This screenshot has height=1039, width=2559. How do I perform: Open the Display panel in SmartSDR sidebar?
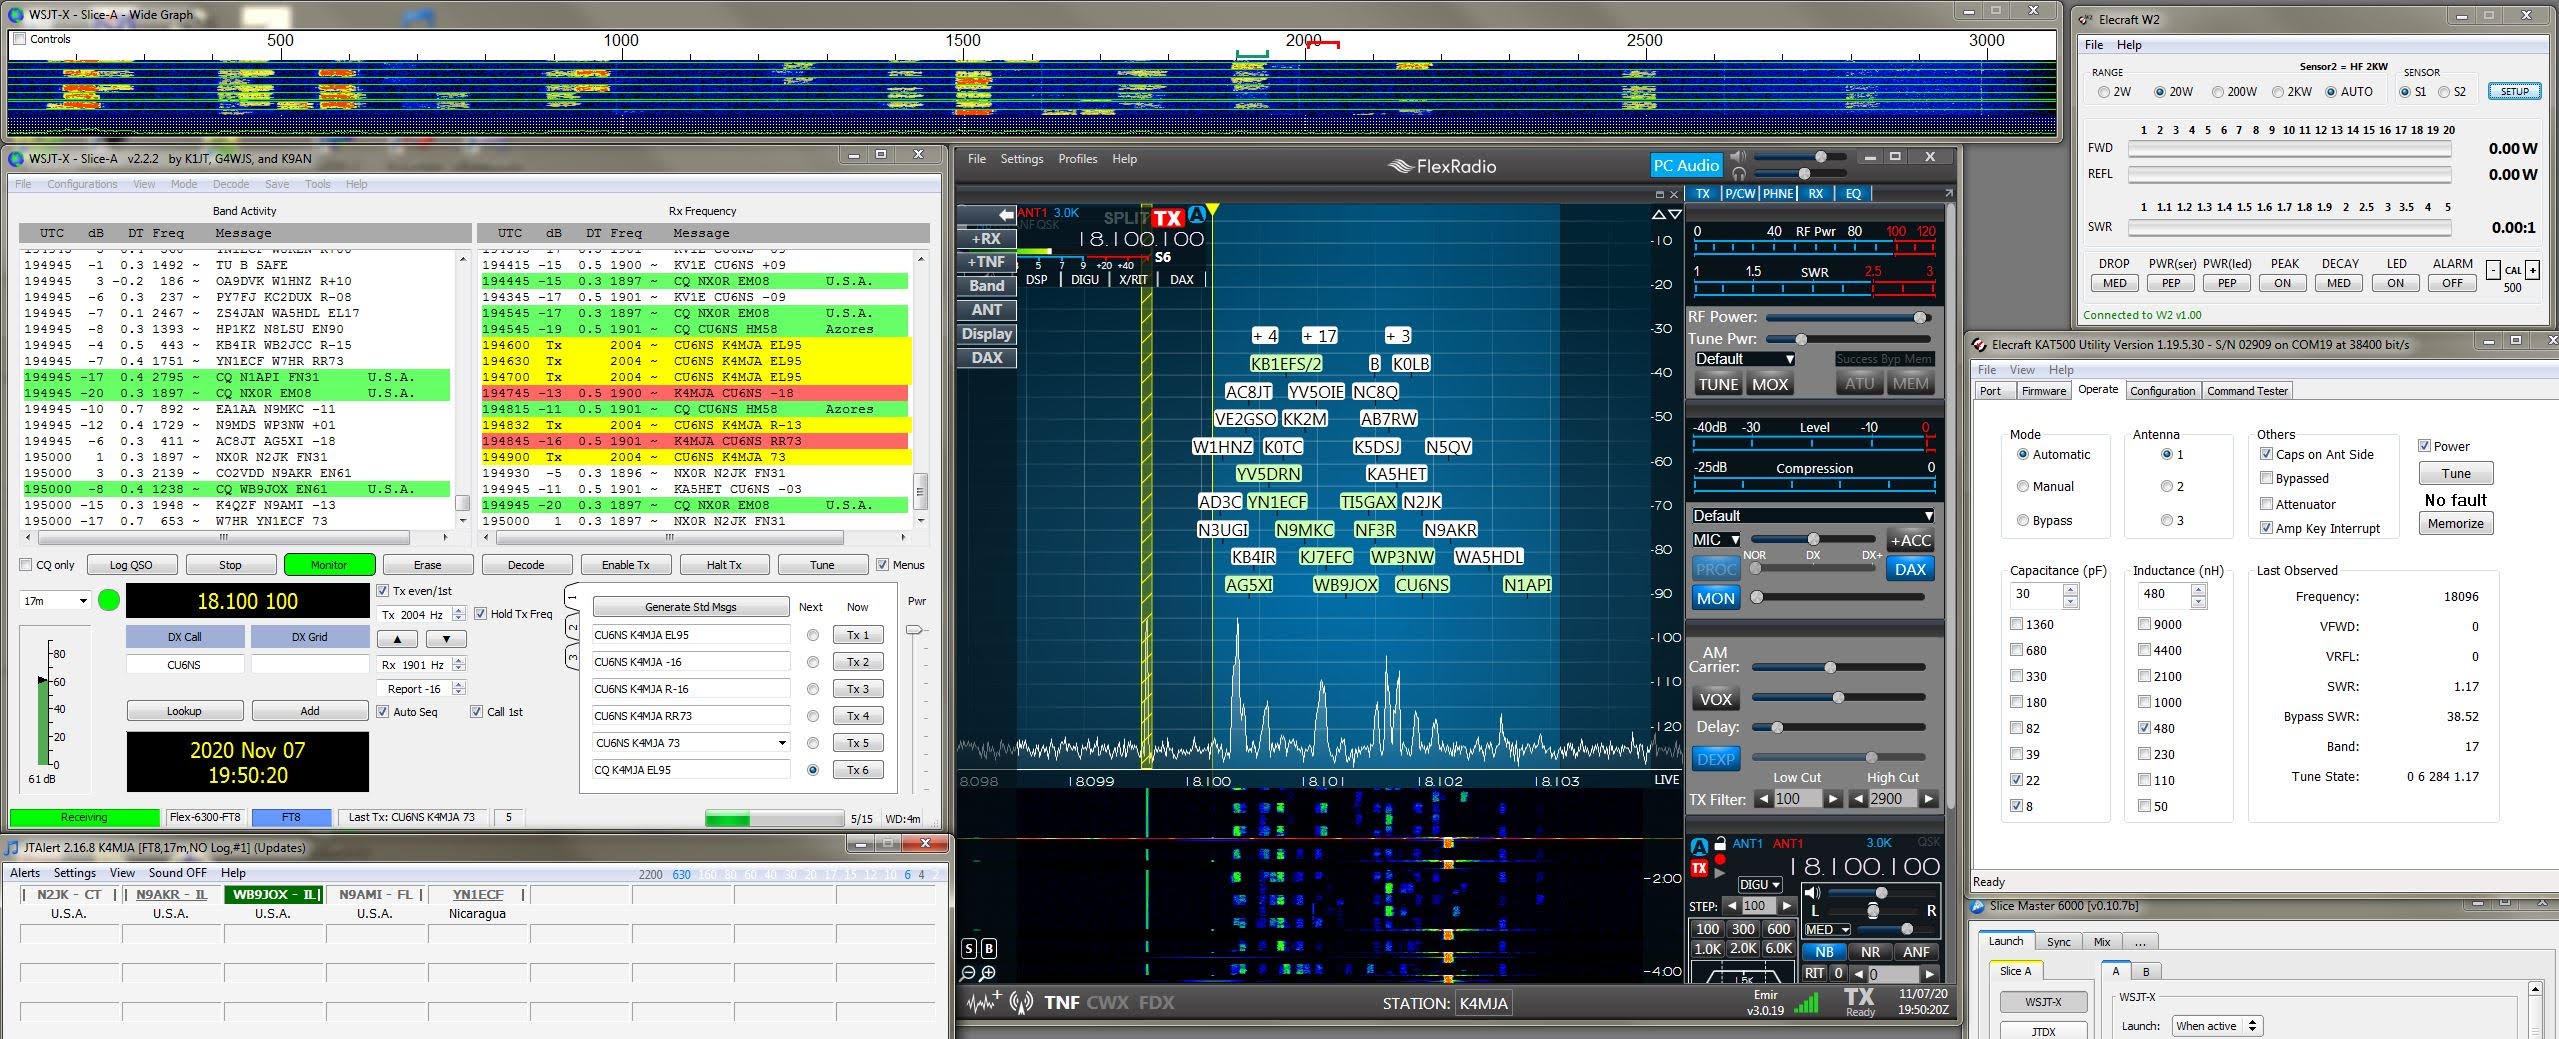[x=987, y=334]
